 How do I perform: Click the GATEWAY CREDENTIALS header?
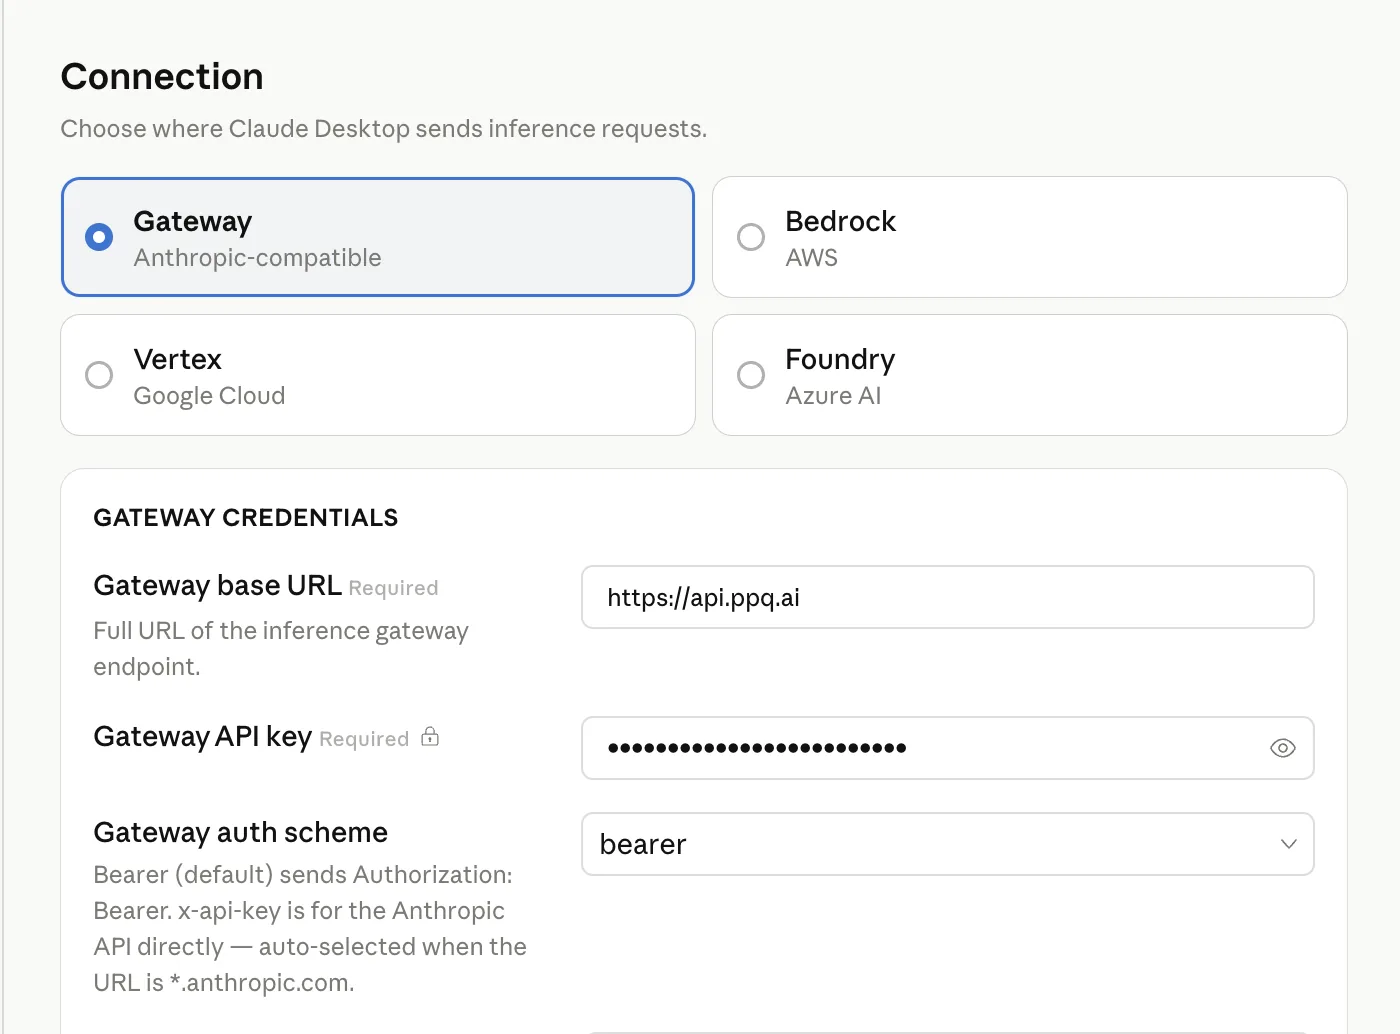click(245, 517)
